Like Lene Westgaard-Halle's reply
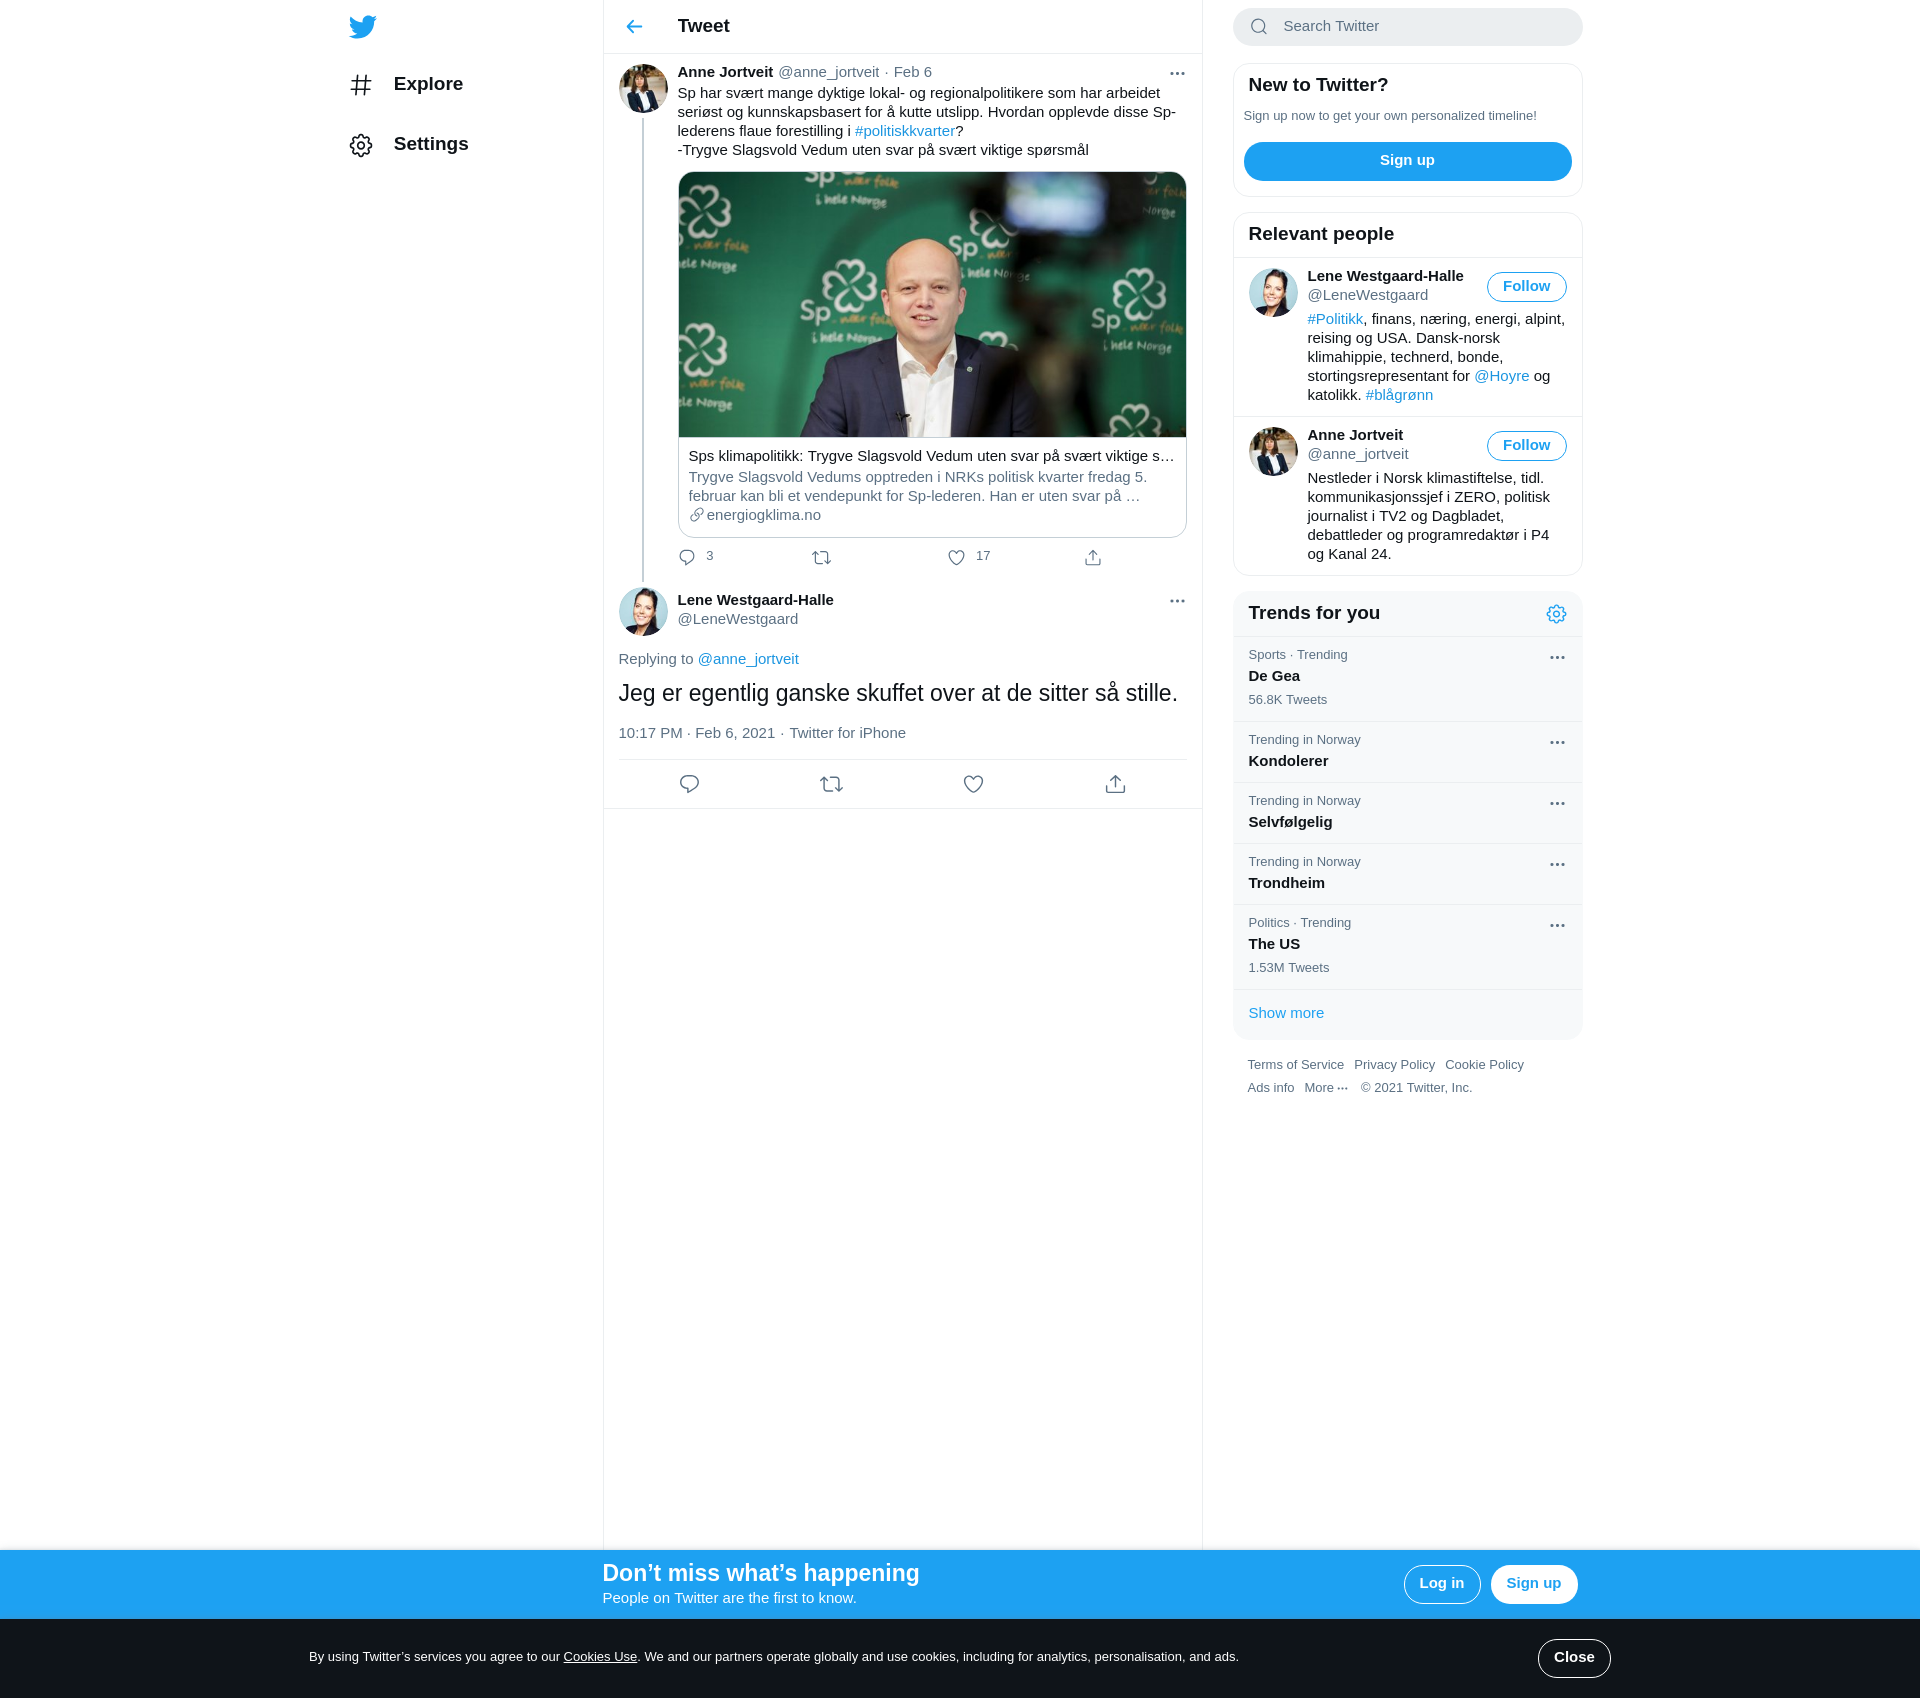1920x1698 pixels. (x=973, y=784)
